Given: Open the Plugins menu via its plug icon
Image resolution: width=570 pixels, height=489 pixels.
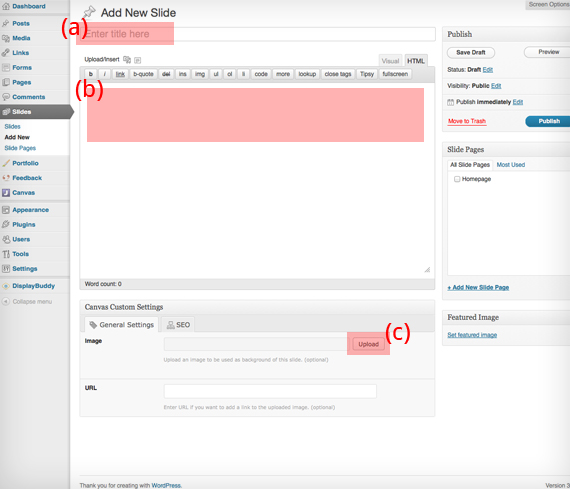Looking at the screenshot, I should pos(6,224).
